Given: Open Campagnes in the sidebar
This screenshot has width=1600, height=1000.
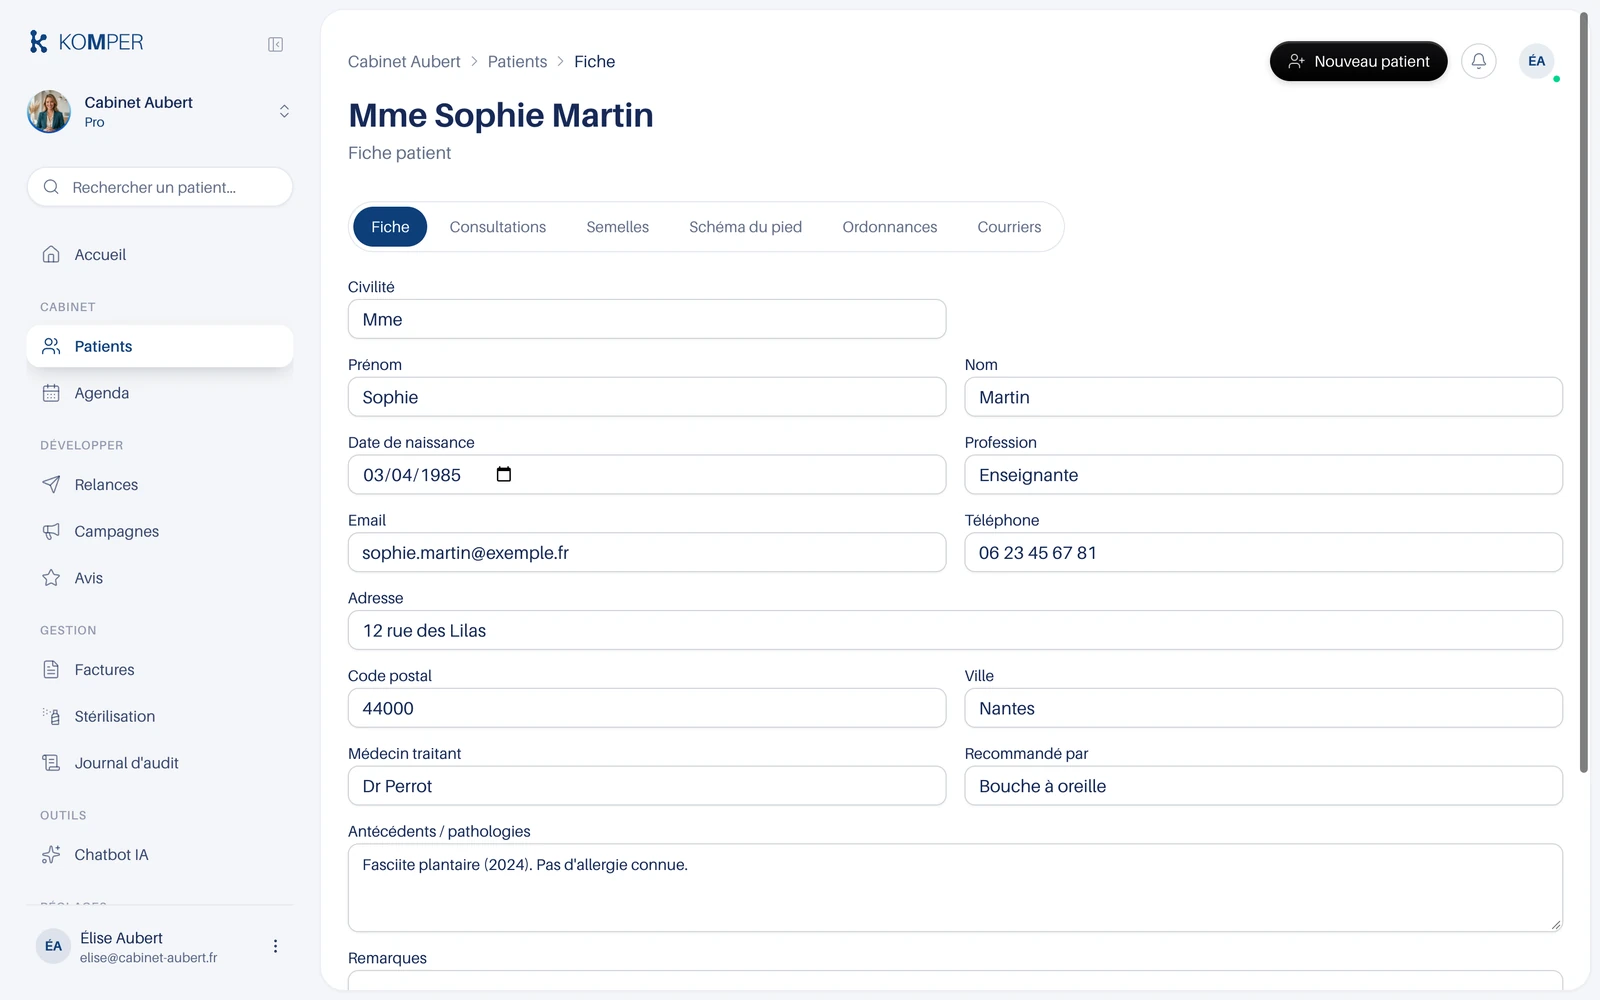Looking at the screenshot, I should coord(160,531).
